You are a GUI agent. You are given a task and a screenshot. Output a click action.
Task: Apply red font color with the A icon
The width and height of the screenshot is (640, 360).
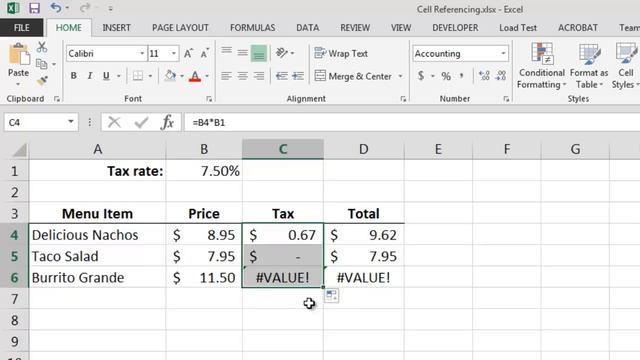pyautogui.click(x=195, y=76)
